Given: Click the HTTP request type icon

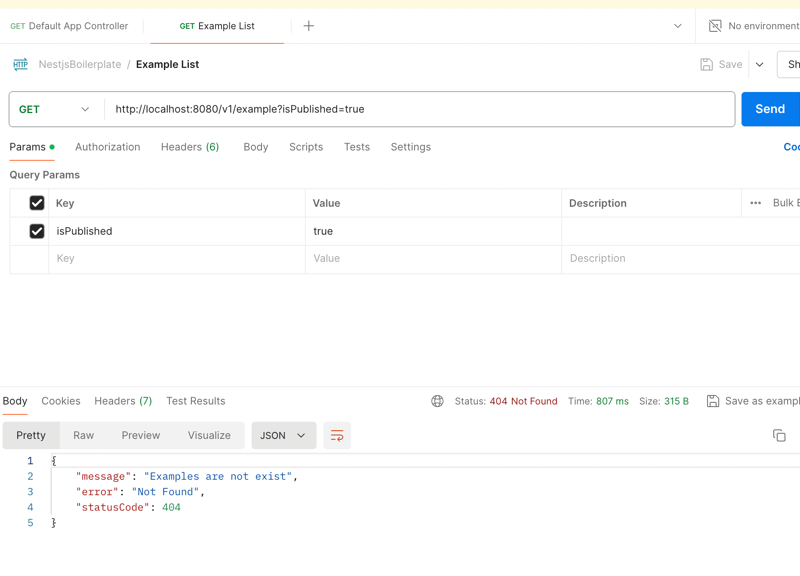Looking at the screenshot, I should pyautogui.click(x=20, y=64).
